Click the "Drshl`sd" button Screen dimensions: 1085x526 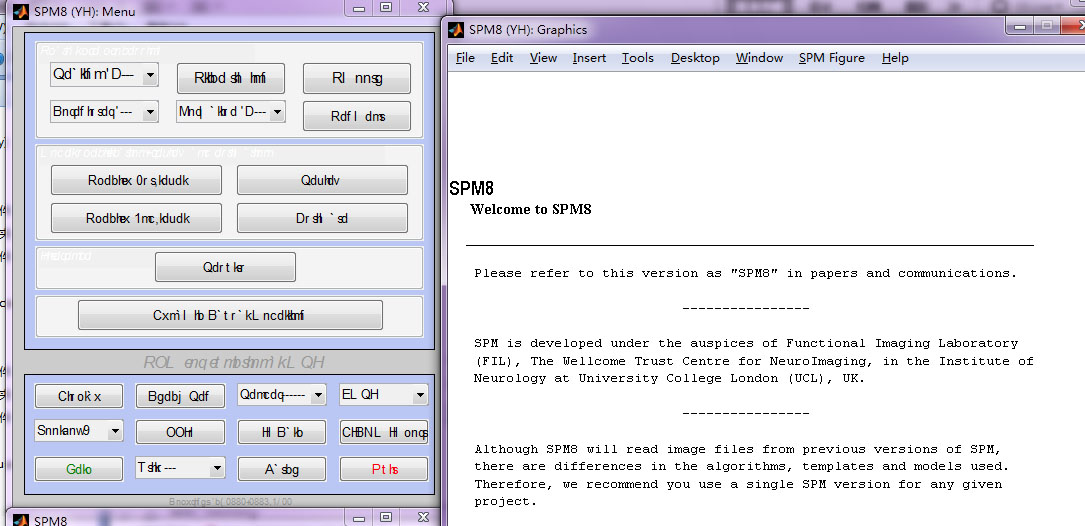pyautogui.click(x=322, y=218)
